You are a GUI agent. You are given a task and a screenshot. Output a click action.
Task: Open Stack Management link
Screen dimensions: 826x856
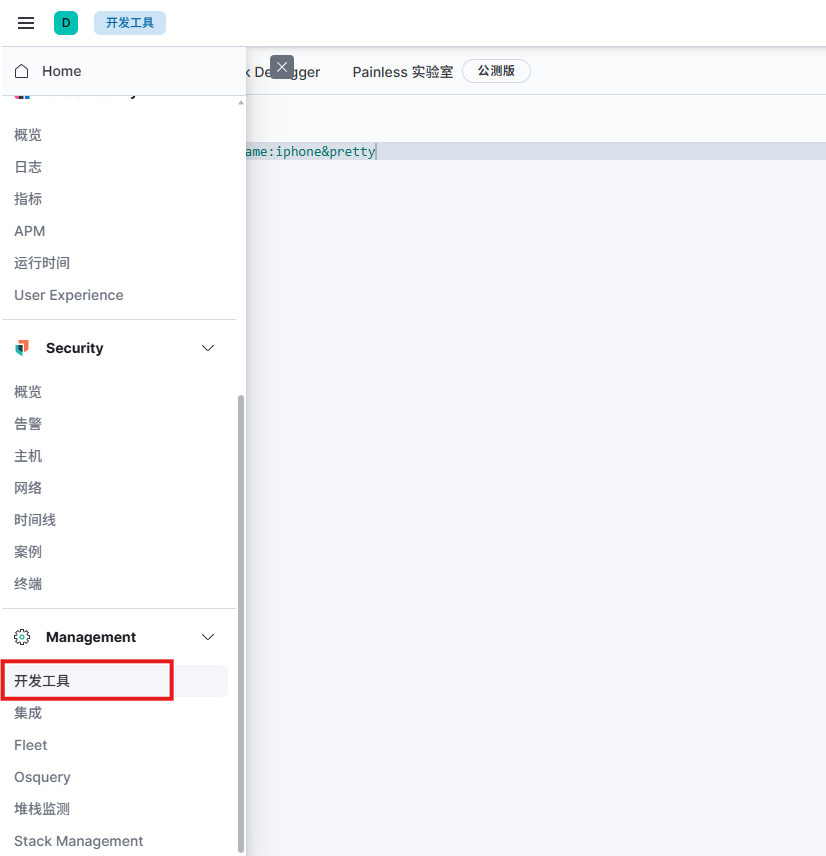pyautogui.click(x=79, y=841)
